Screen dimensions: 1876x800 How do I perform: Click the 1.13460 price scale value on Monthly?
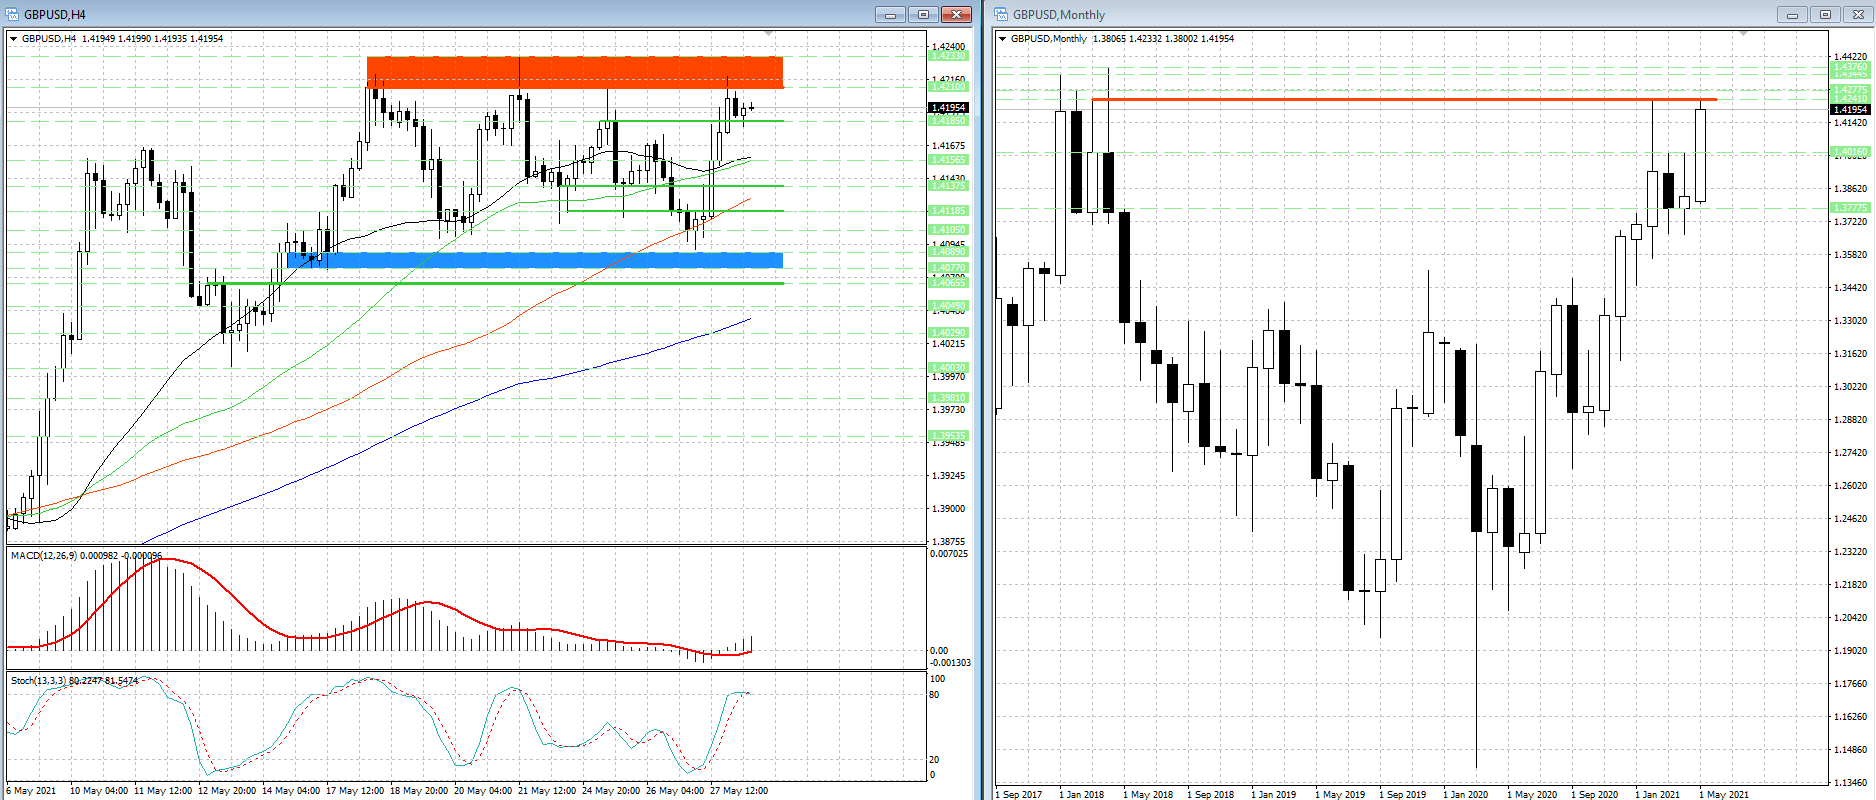tap(1850, 782)
